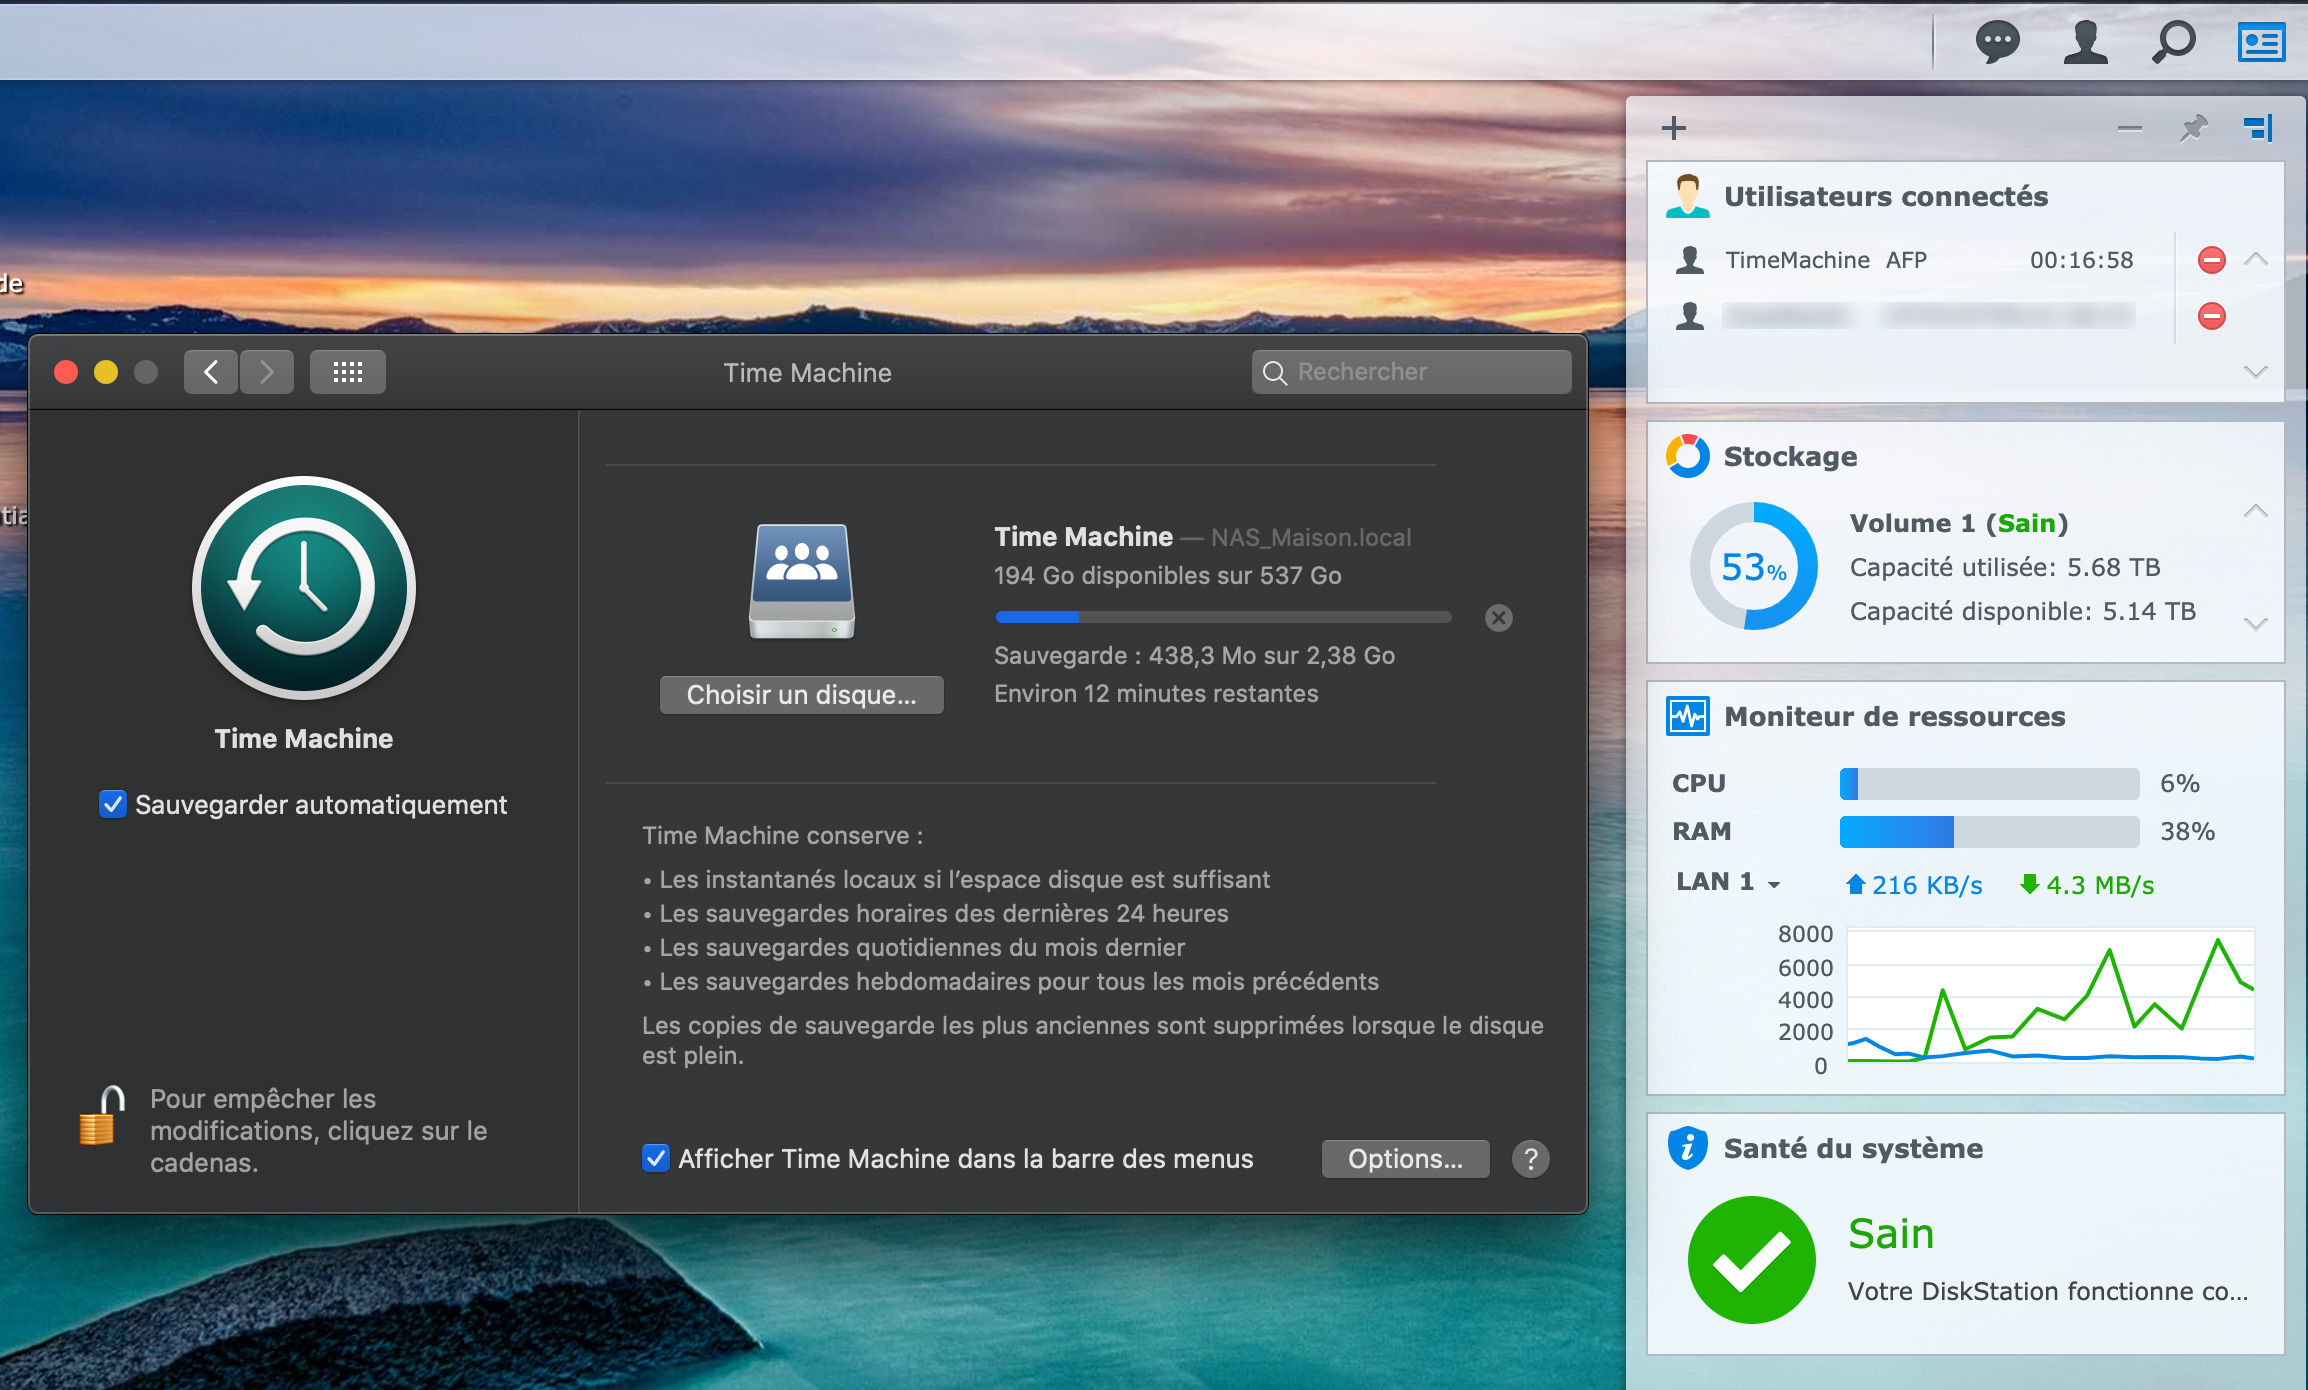
Task: Pin the widget panel
Action: point(2194,128)
